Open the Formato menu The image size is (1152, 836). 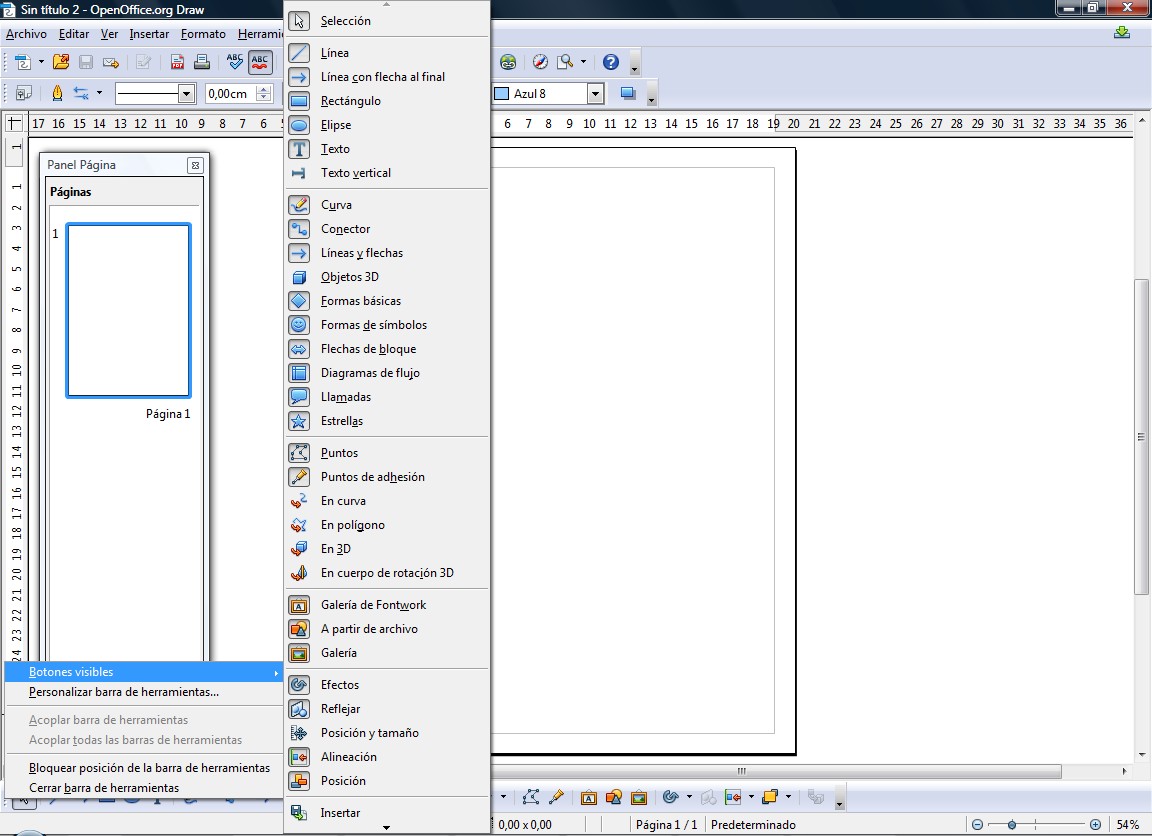204,34
